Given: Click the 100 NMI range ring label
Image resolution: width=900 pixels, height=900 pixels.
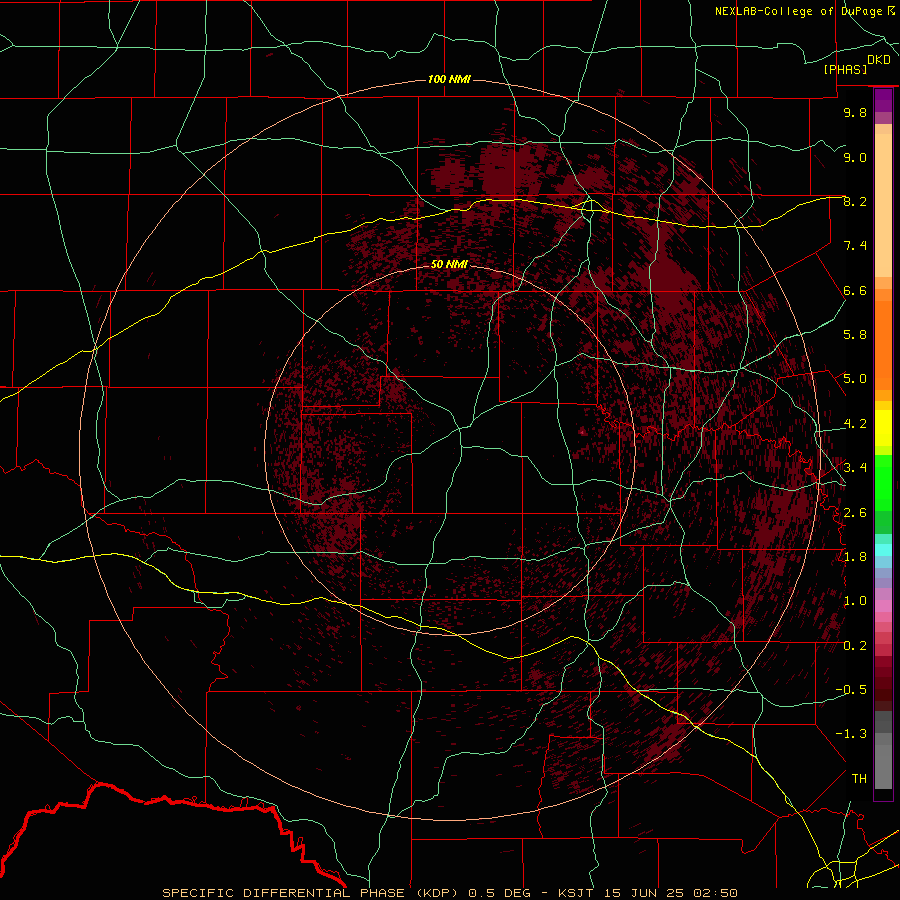Looking at the screenshot, I should tap(449, 79).
